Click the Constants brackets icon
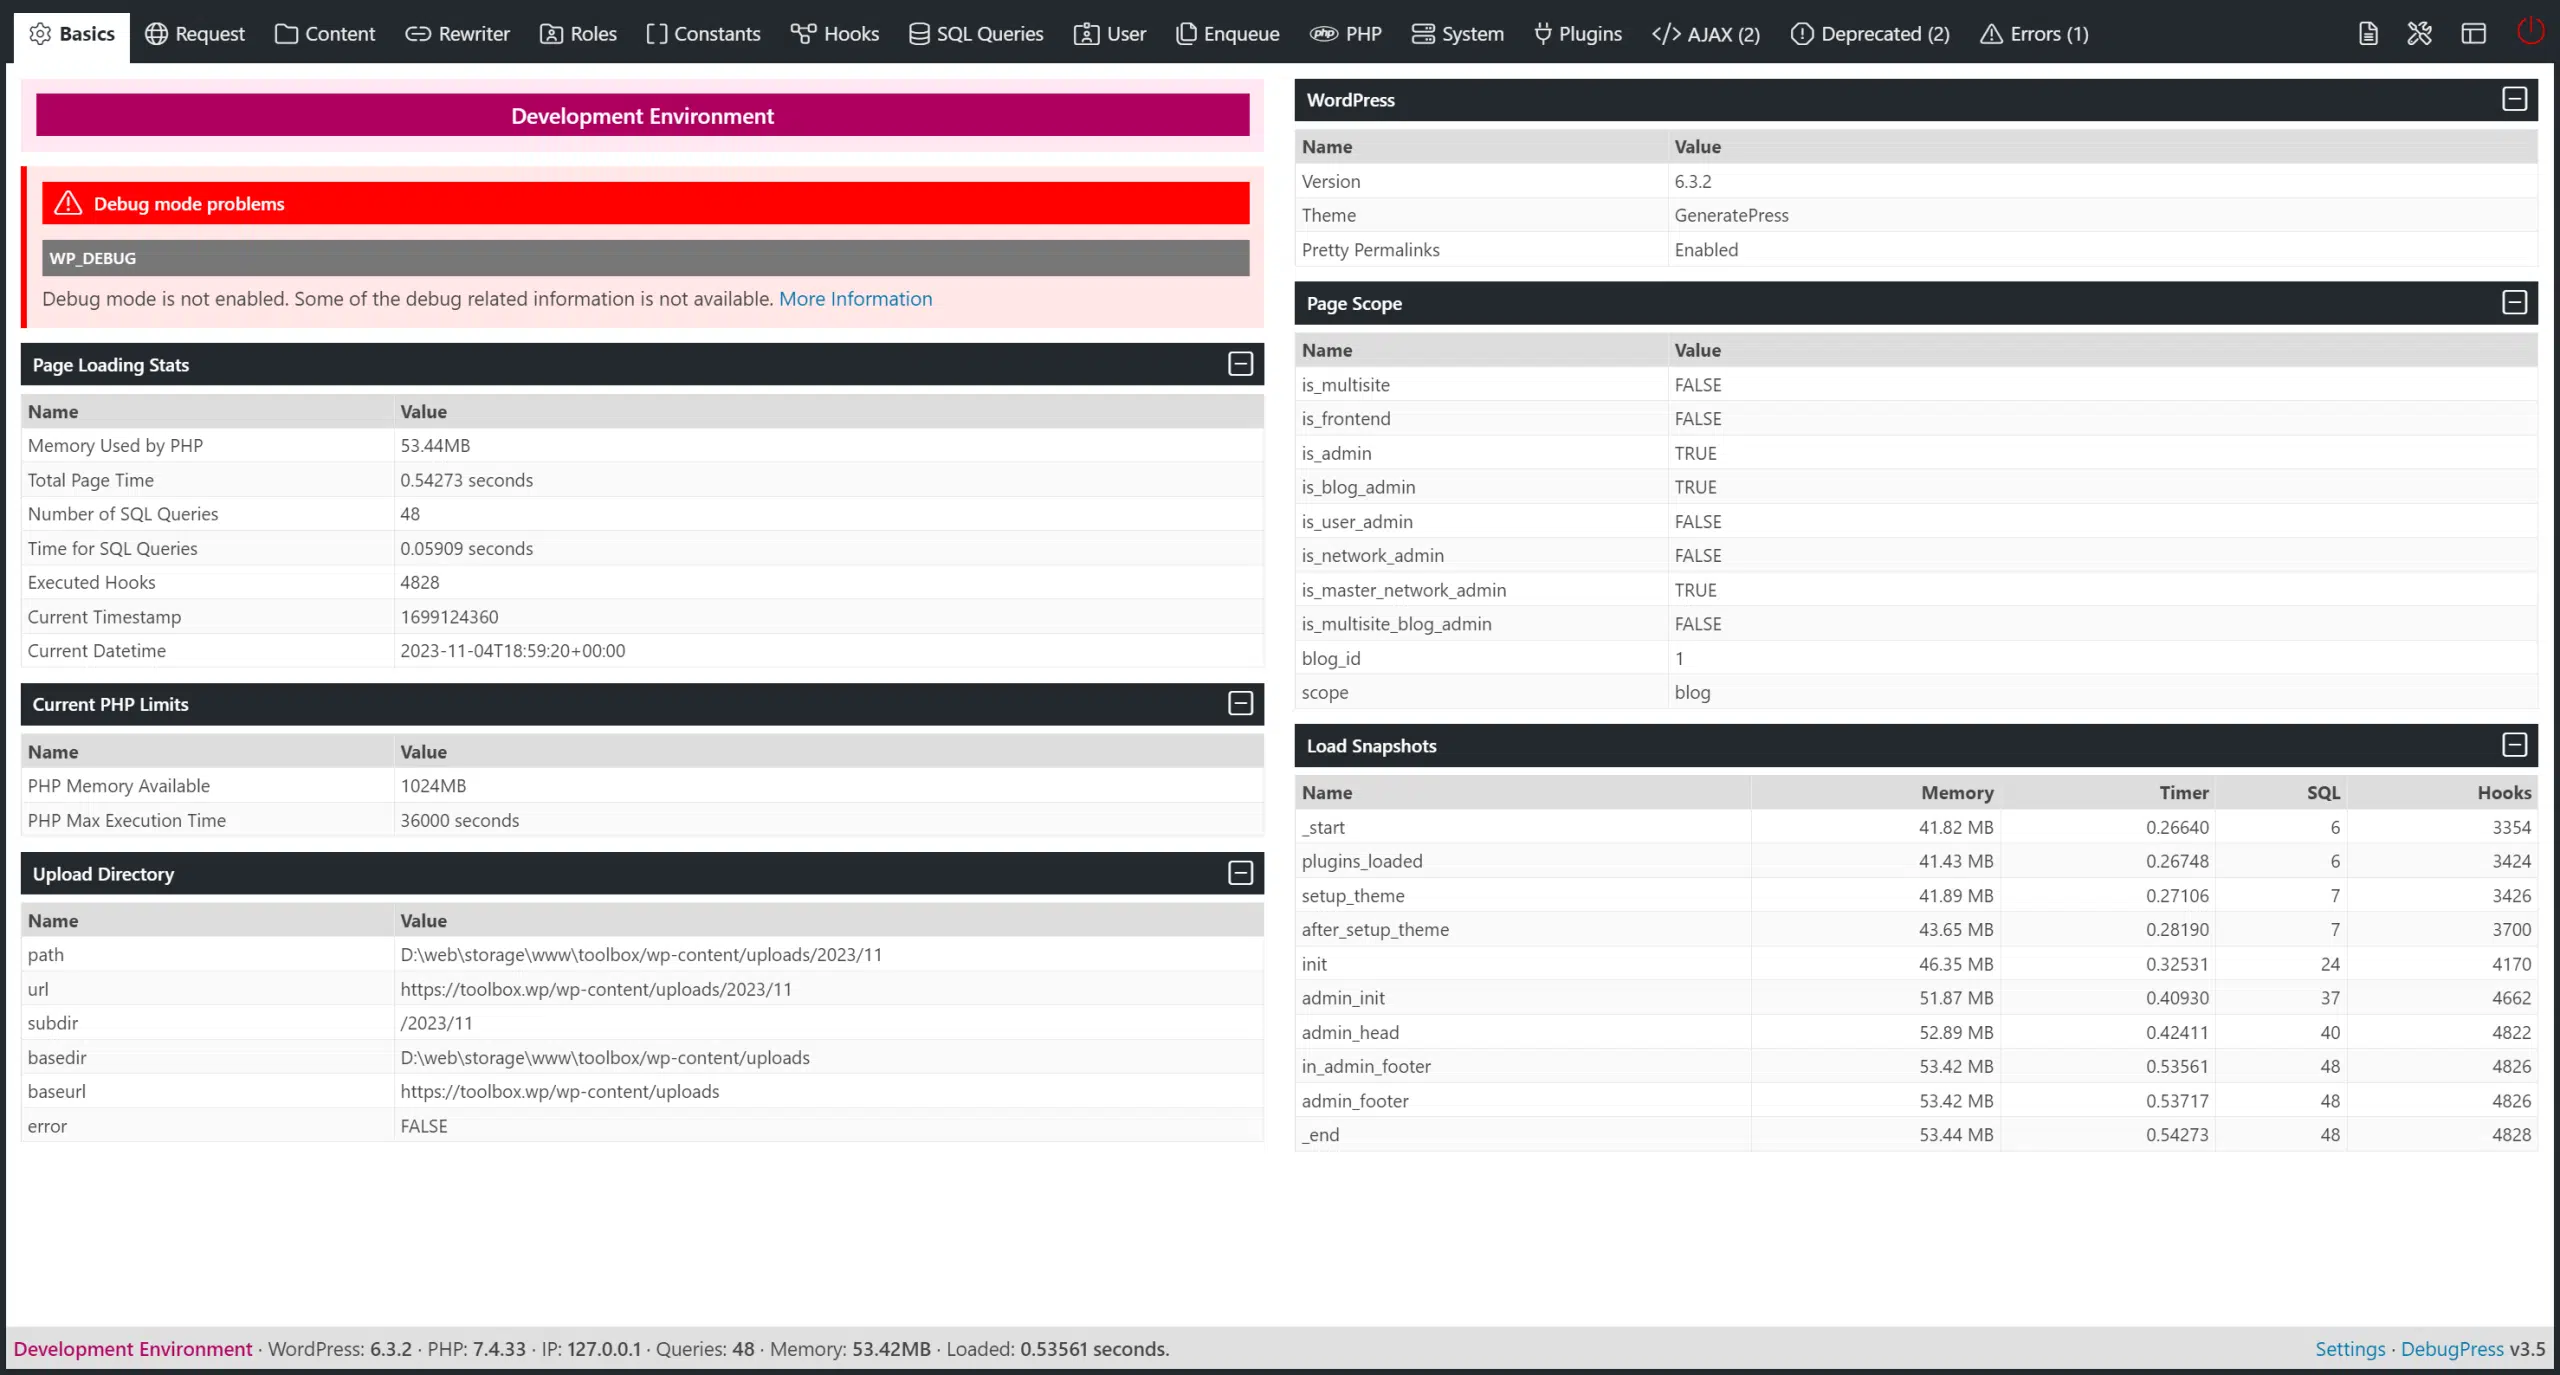Image resolution: width=2560 pixels, height=1375 pixels. tap(656, 34)
